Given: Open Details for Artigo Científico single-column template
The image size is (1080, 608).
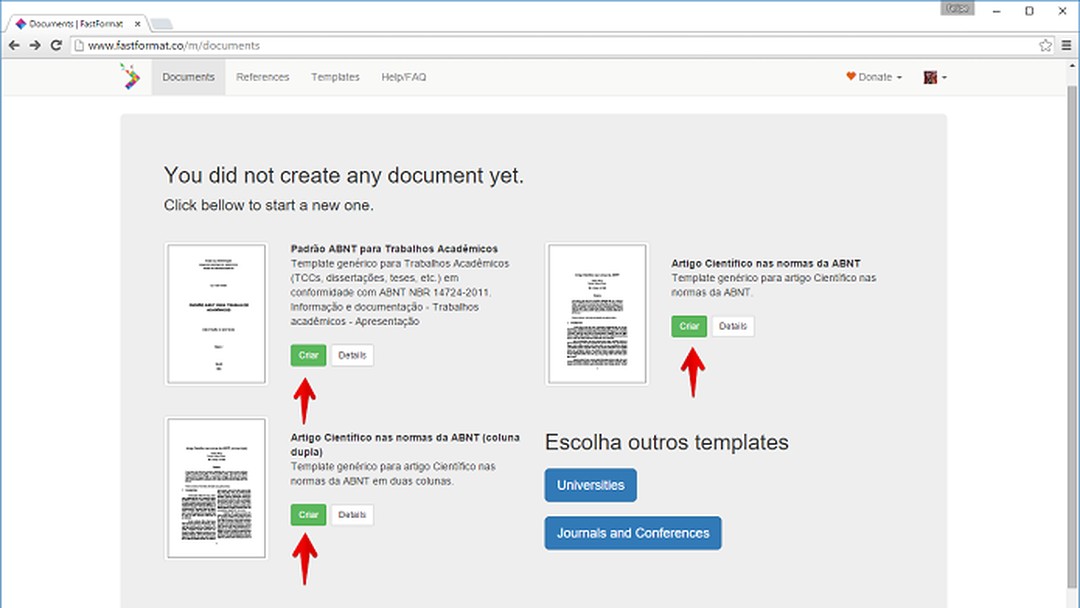Looking at the screenshot, I should pyautogui.click(x=733, y=326).
